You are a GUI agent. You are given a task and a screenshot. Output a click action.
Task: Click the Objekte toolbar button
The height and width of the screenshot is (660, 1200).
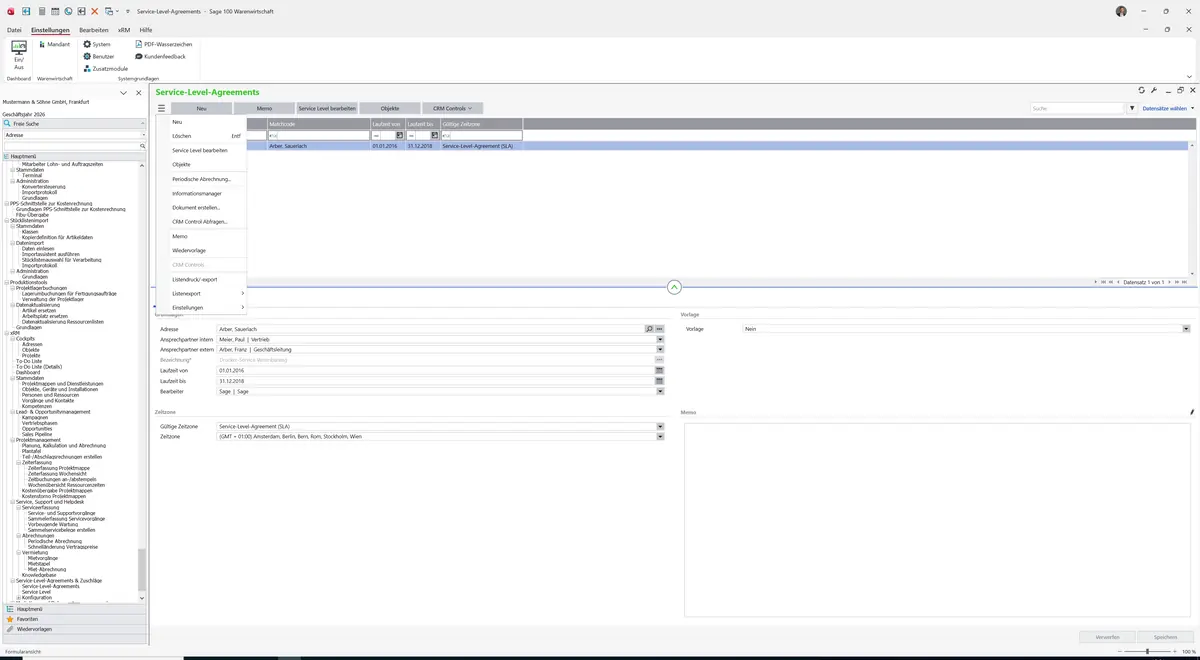click(x=390, y=108)
